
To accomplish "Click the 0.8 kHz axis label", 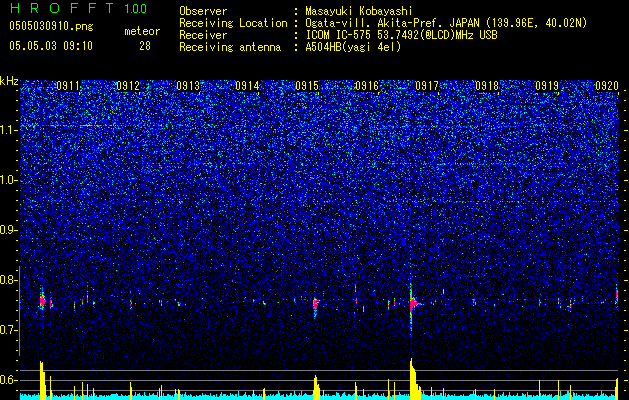I will pyautogui.click(x=9, y=280).
